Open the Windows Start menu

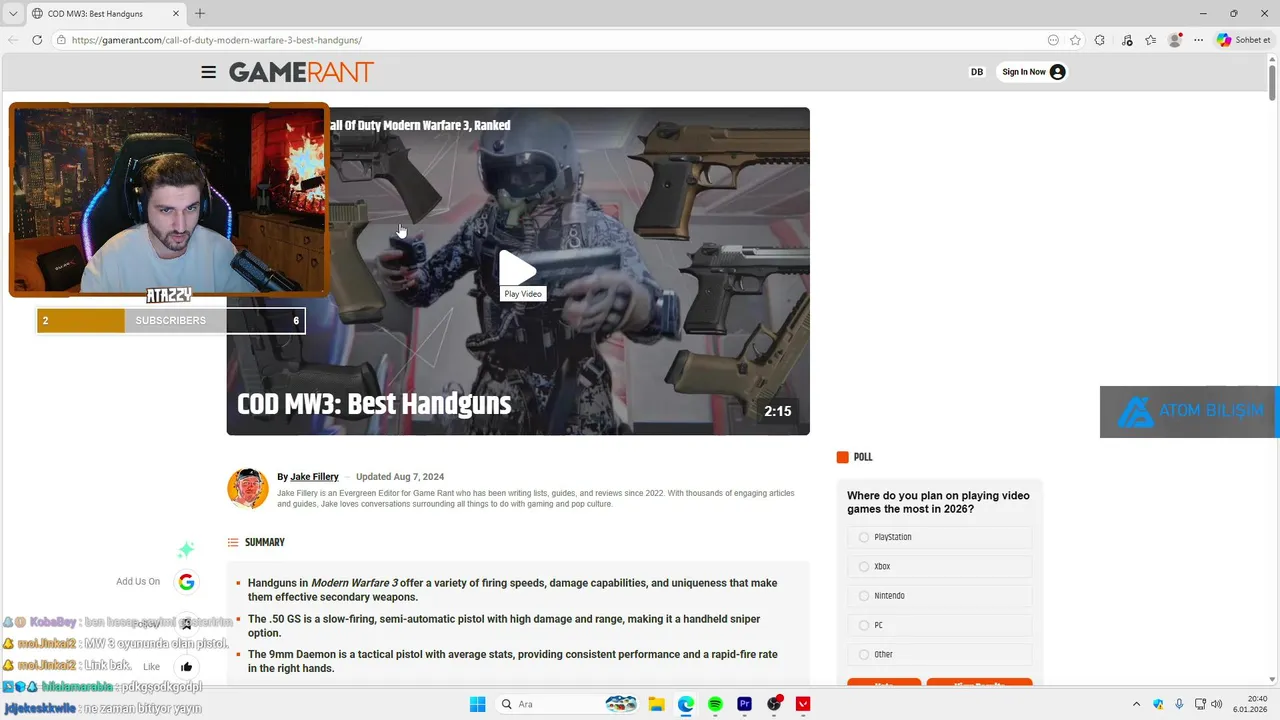[x=477, y=704]
